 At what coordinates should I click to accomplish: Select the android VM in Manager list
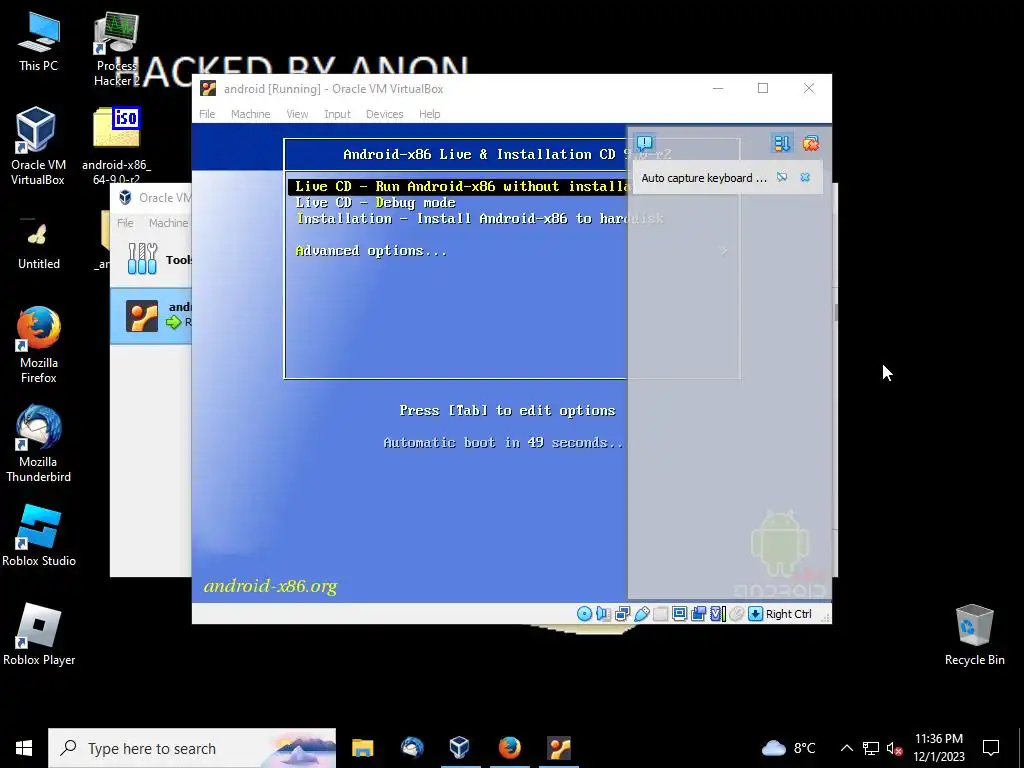coord(151,316)
